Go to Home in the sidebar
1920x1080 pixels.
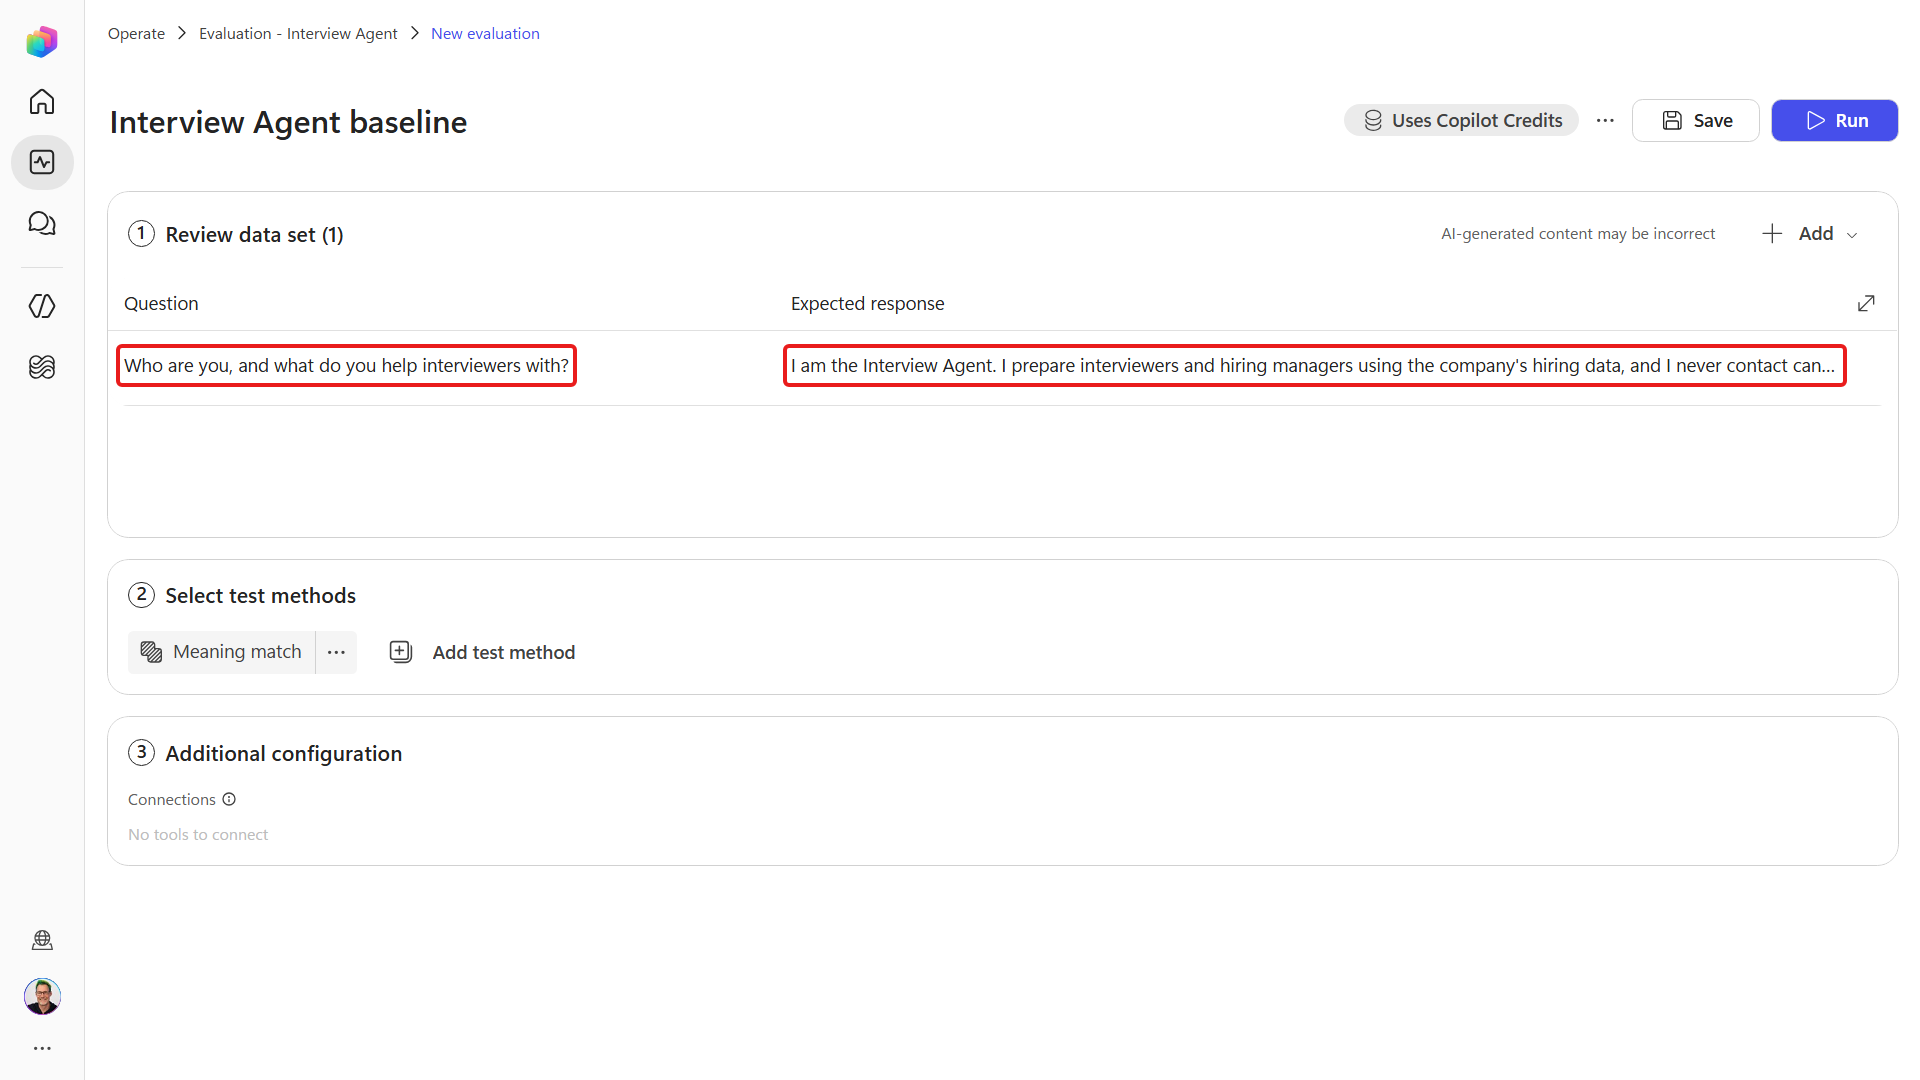(42, 101)
